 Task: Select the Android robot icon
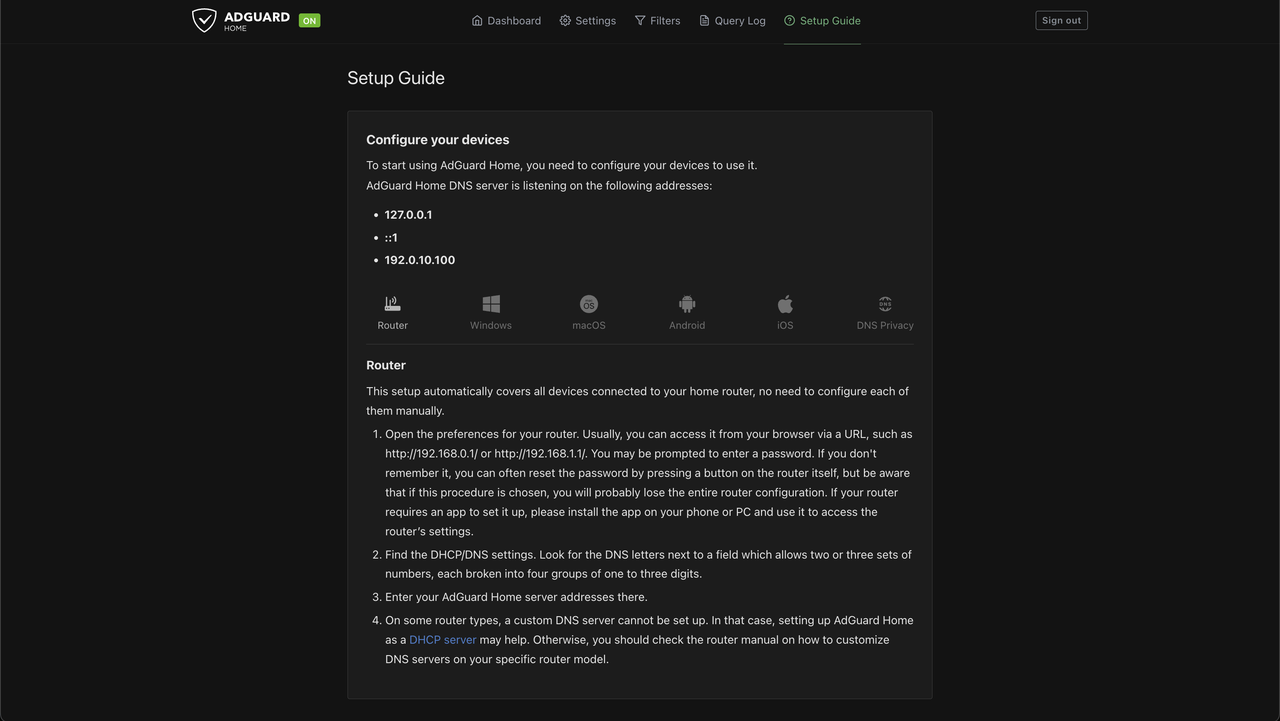point(687,304)
